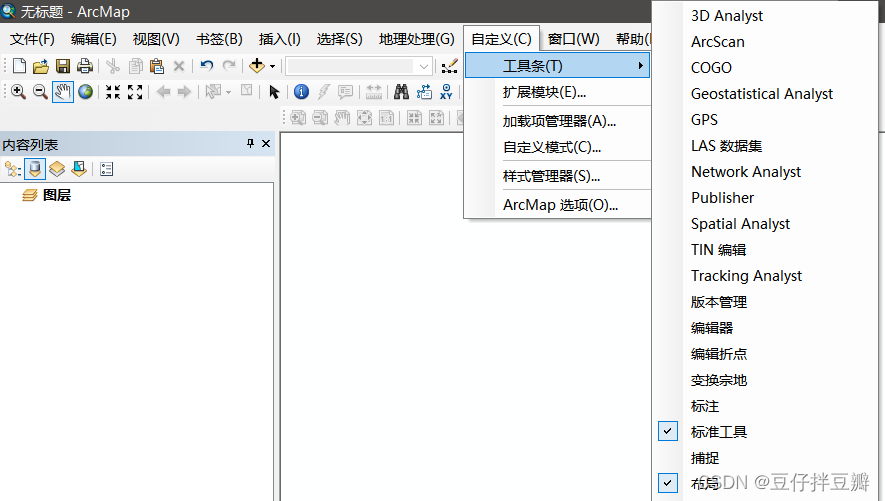Open the Find binoculars tool

point(401,91)
